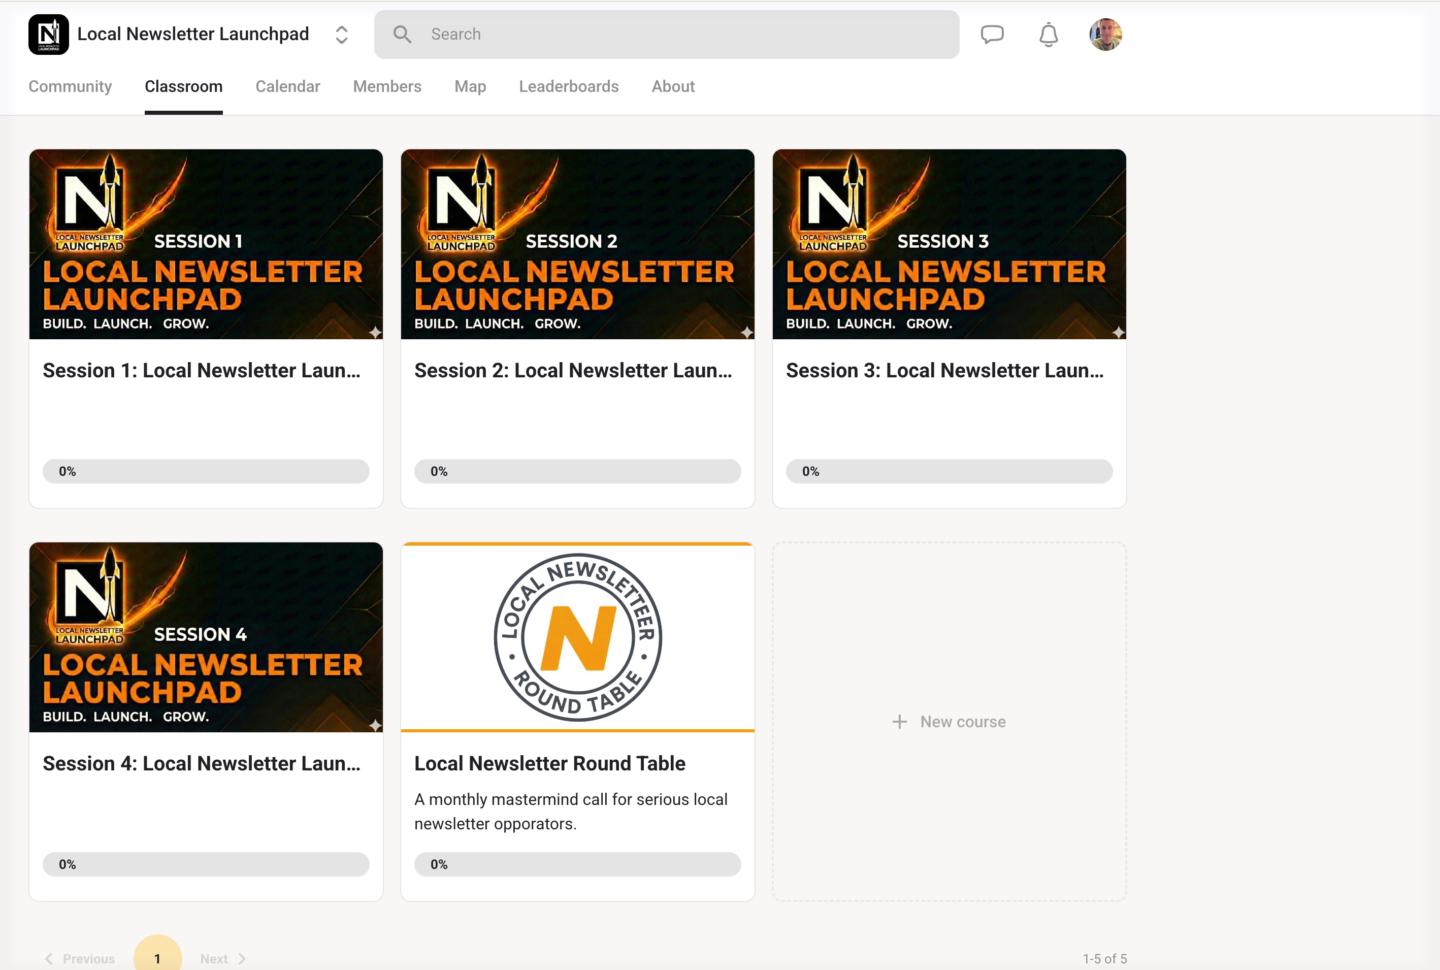Screen dimensions: 1440x970
Task: Switch to the Community tab
Action: click(x=70, y=86)
